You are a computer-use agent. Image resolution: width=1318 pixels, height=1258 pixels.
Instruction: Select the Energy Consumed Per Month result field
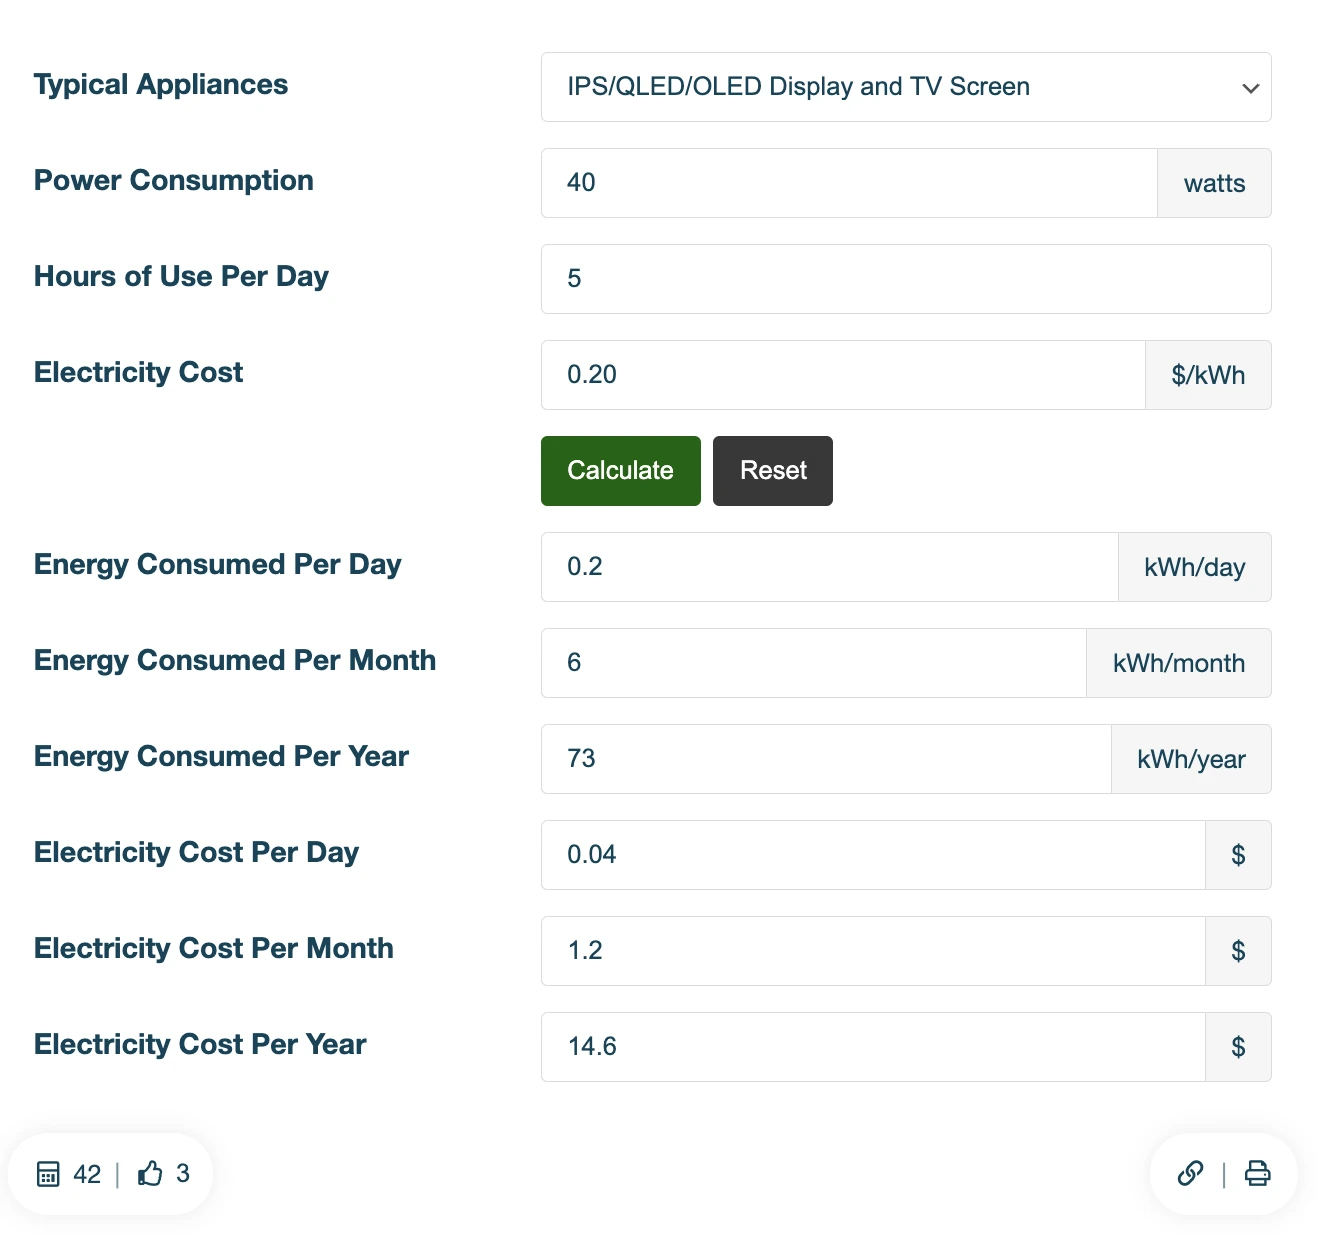point(814,663)
